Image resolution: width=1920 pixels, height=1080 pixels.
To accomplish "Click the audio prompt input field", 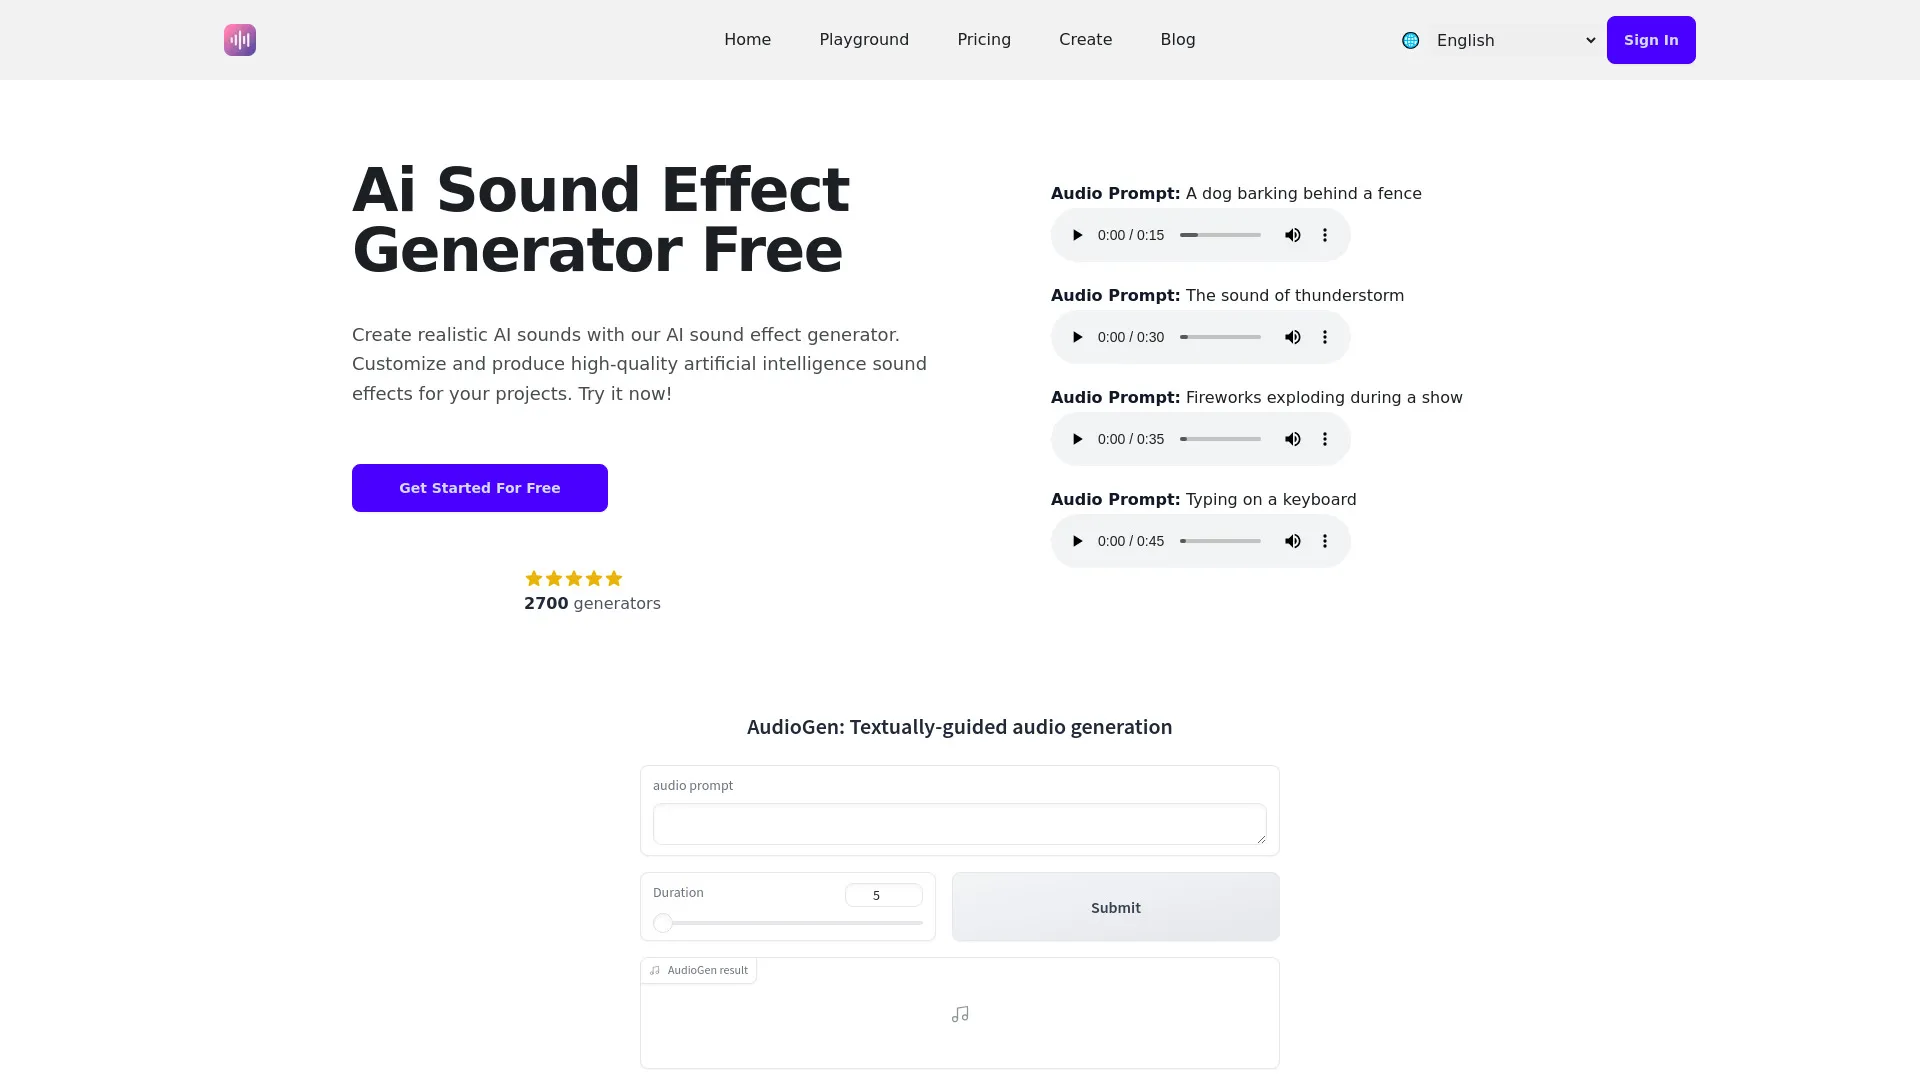I will [x=960, y=824].
